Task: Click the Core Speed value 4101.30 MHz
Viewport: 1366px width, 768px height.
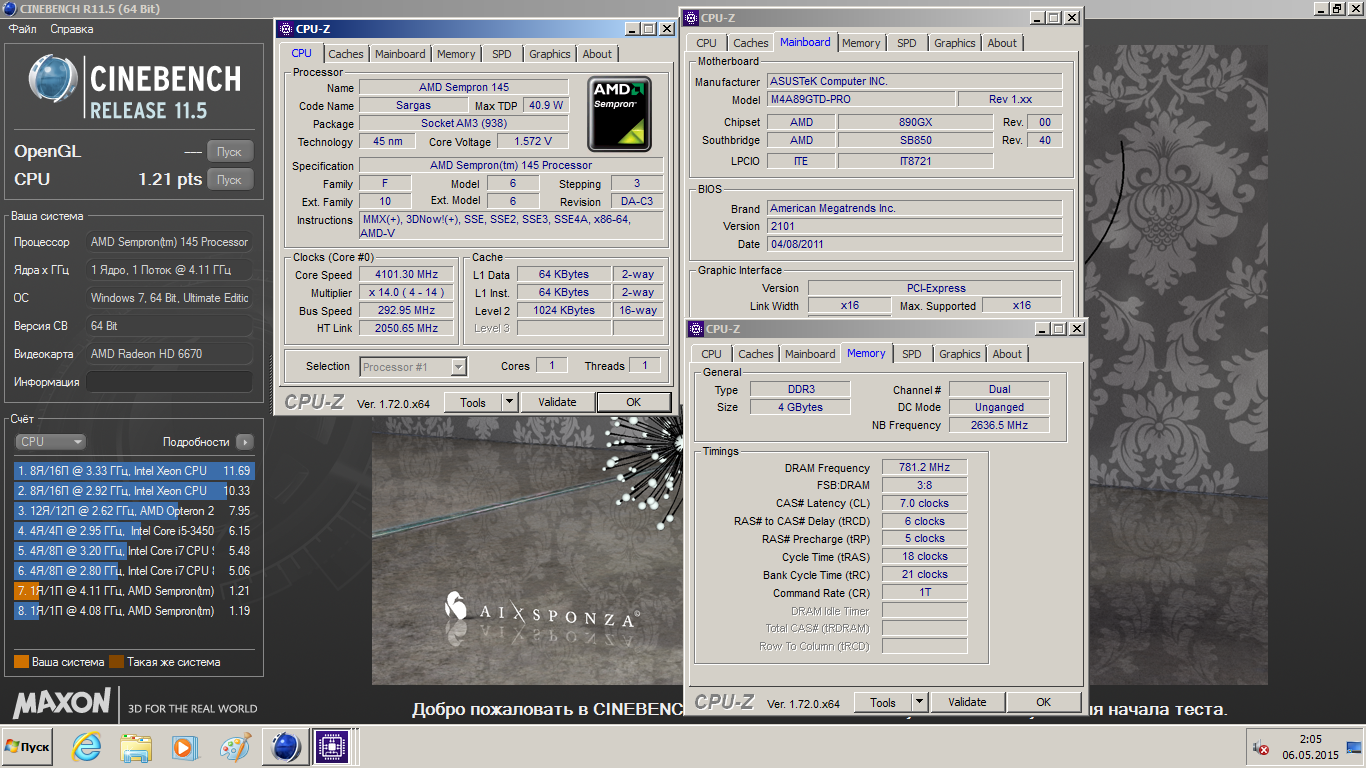Action: click(x=407, y=275)
